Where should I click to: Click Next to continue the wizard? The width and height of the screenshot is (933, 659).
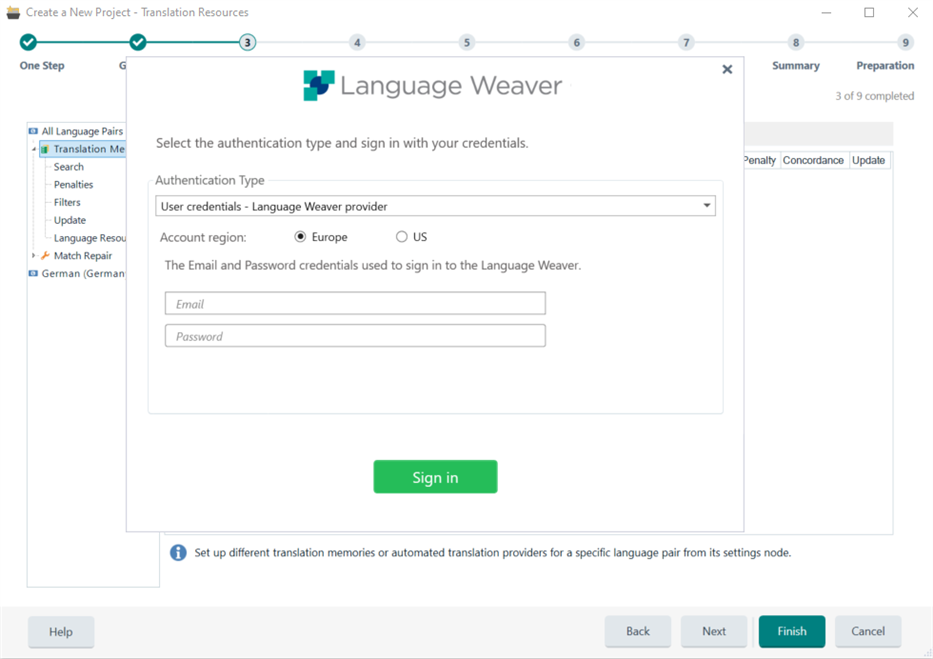tap(714, 632)
